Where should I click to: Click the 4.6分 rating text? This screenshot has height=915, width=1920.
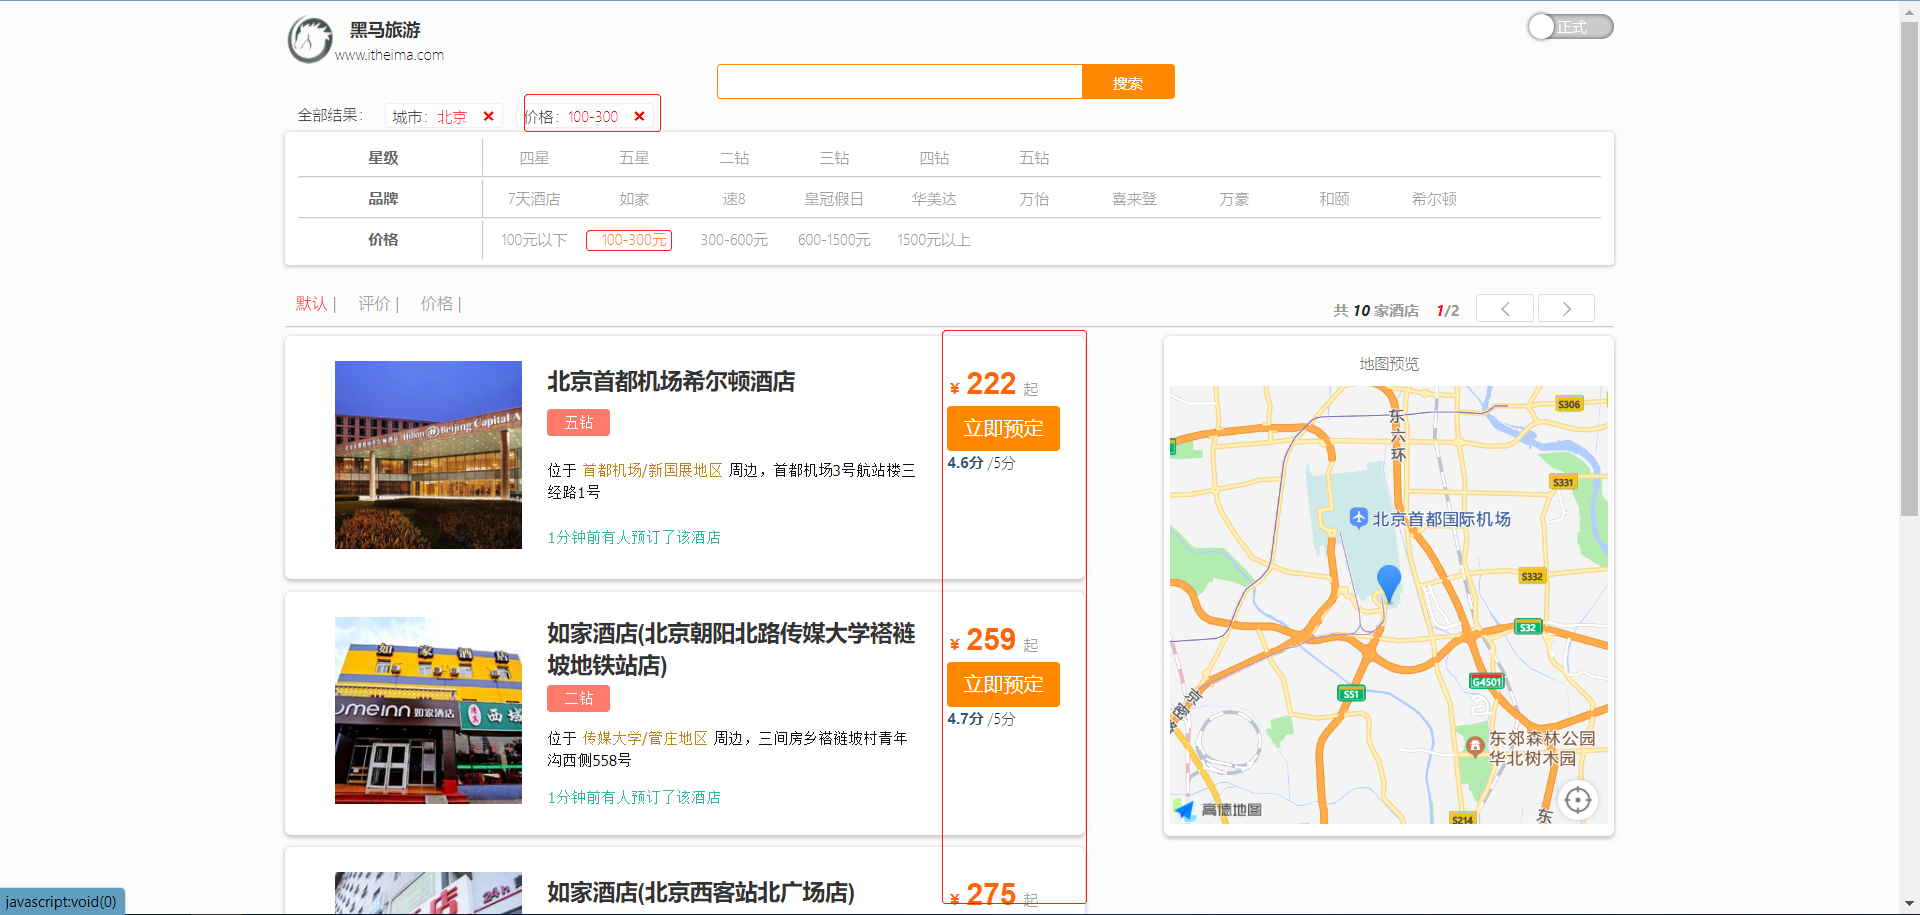[x=966, y=463]
